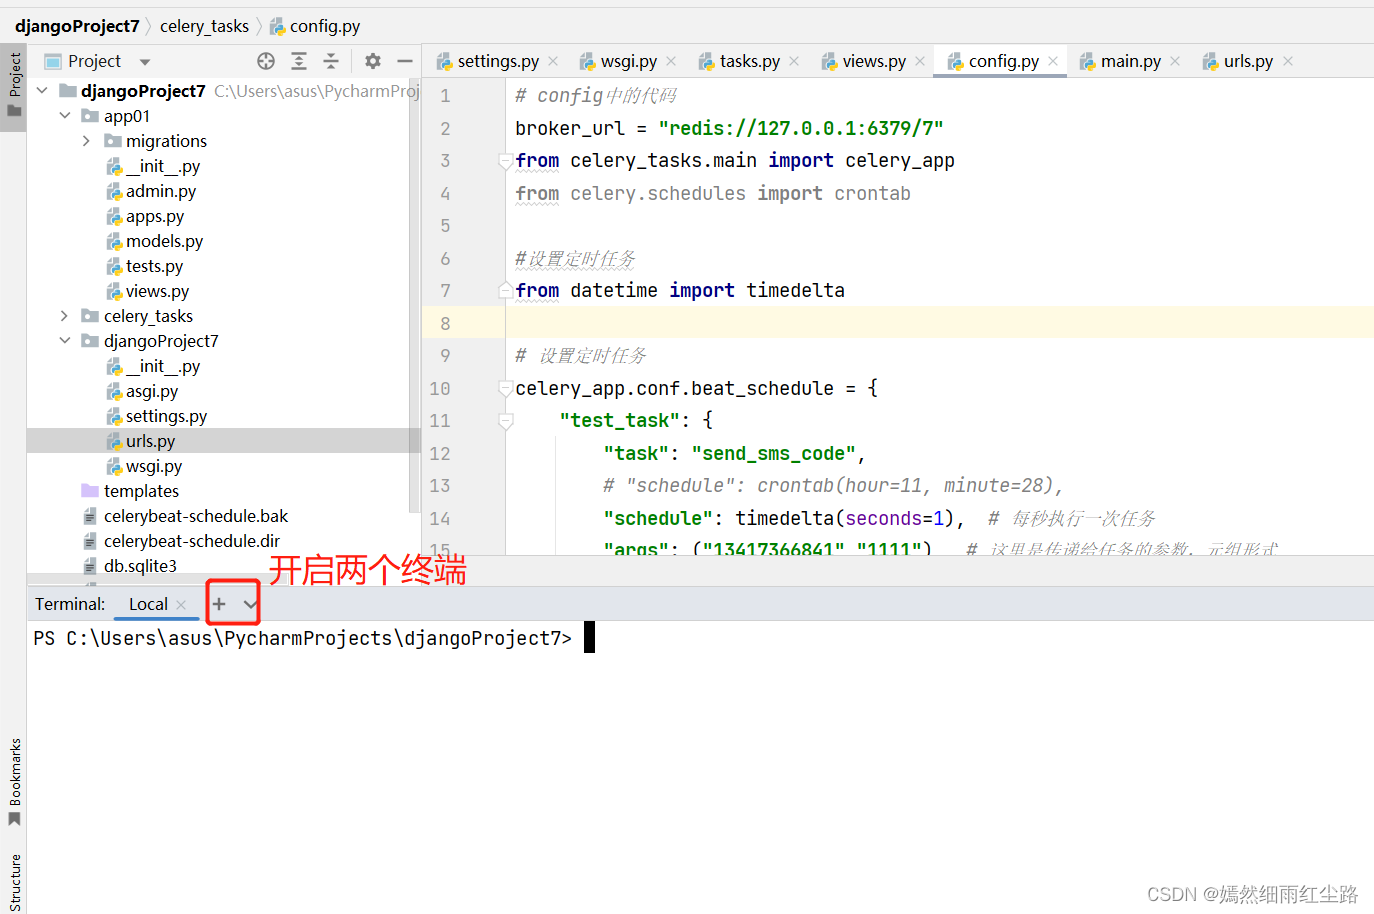Click the db.sqlite3 file icon
Image resolution: width=1374 pixels, height=914 pixels.
[89, 565]
